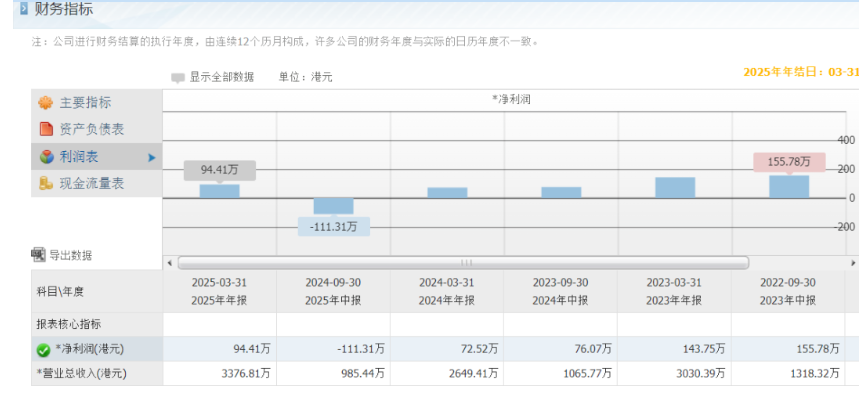Select the 利润表 tab
868x394 pixels.
coord(96,157)
